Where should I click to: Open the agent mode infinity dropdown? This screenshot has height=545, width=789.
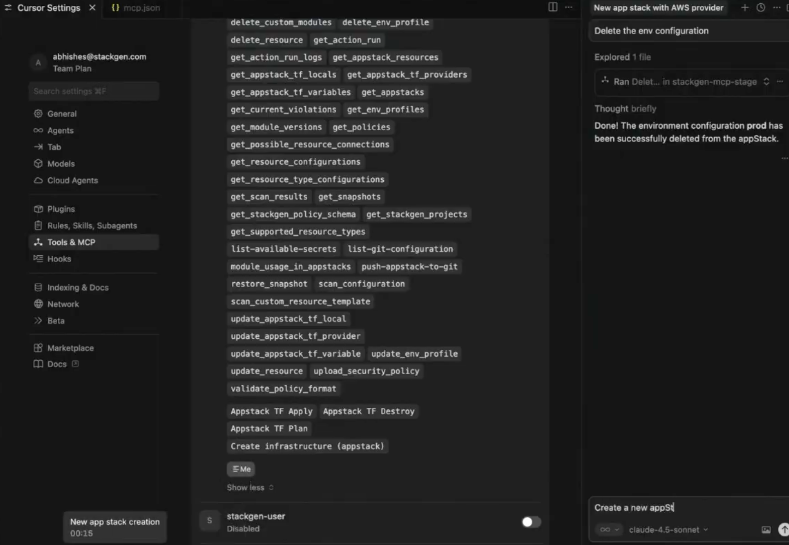tap(609, 529)
